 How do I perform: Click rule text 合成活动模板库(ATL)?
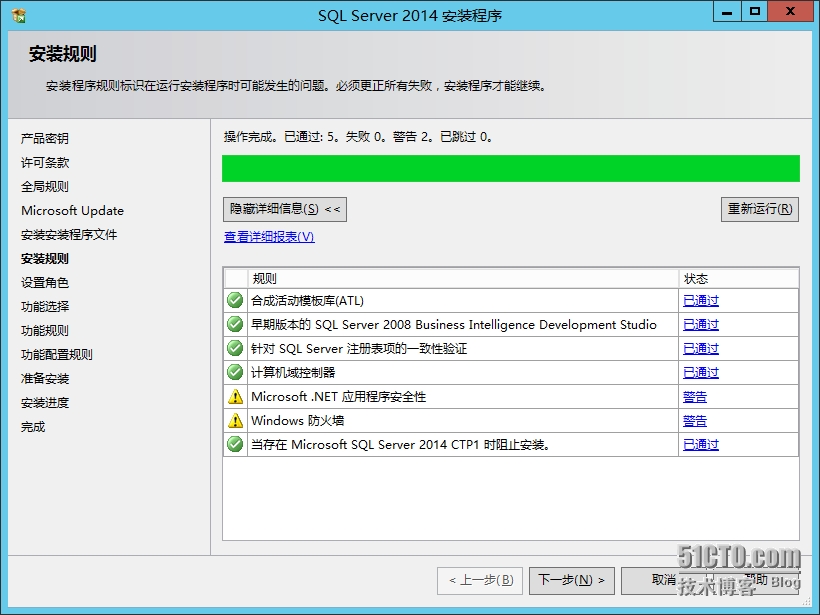coord(308,301)
